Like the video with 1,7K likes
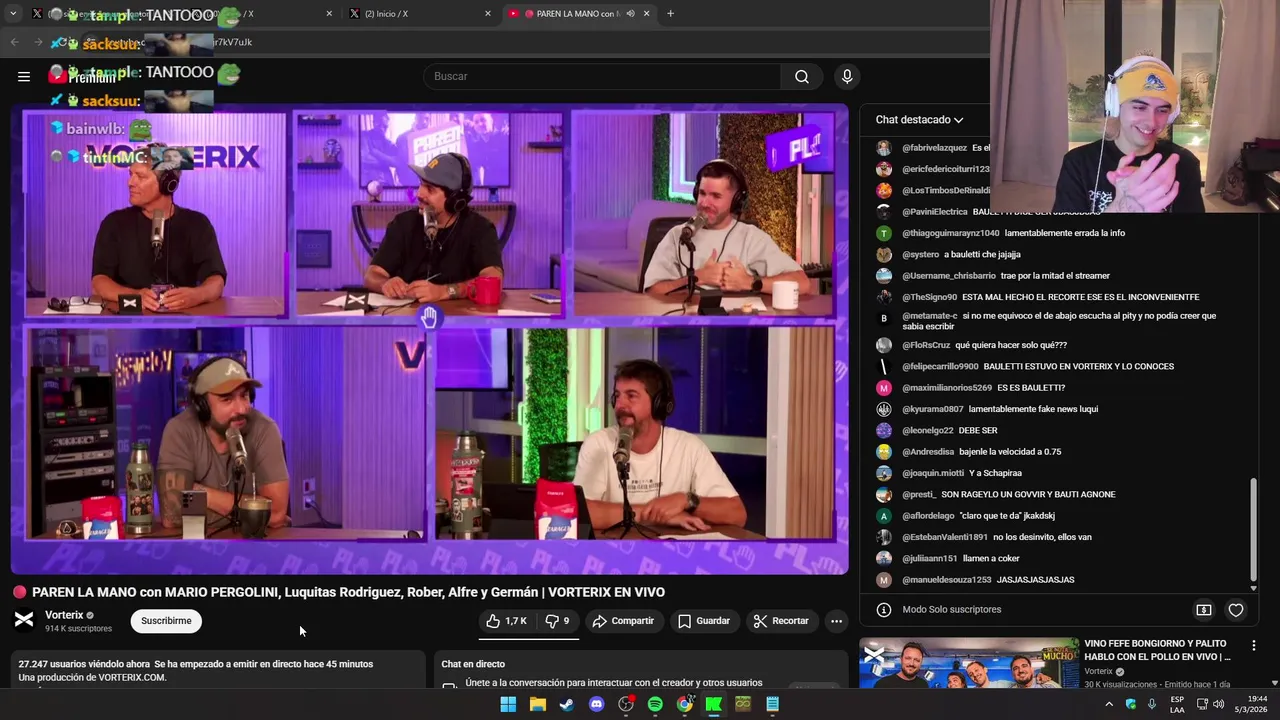This screenshot has height=720, width=1280. (x=507, y=621)
